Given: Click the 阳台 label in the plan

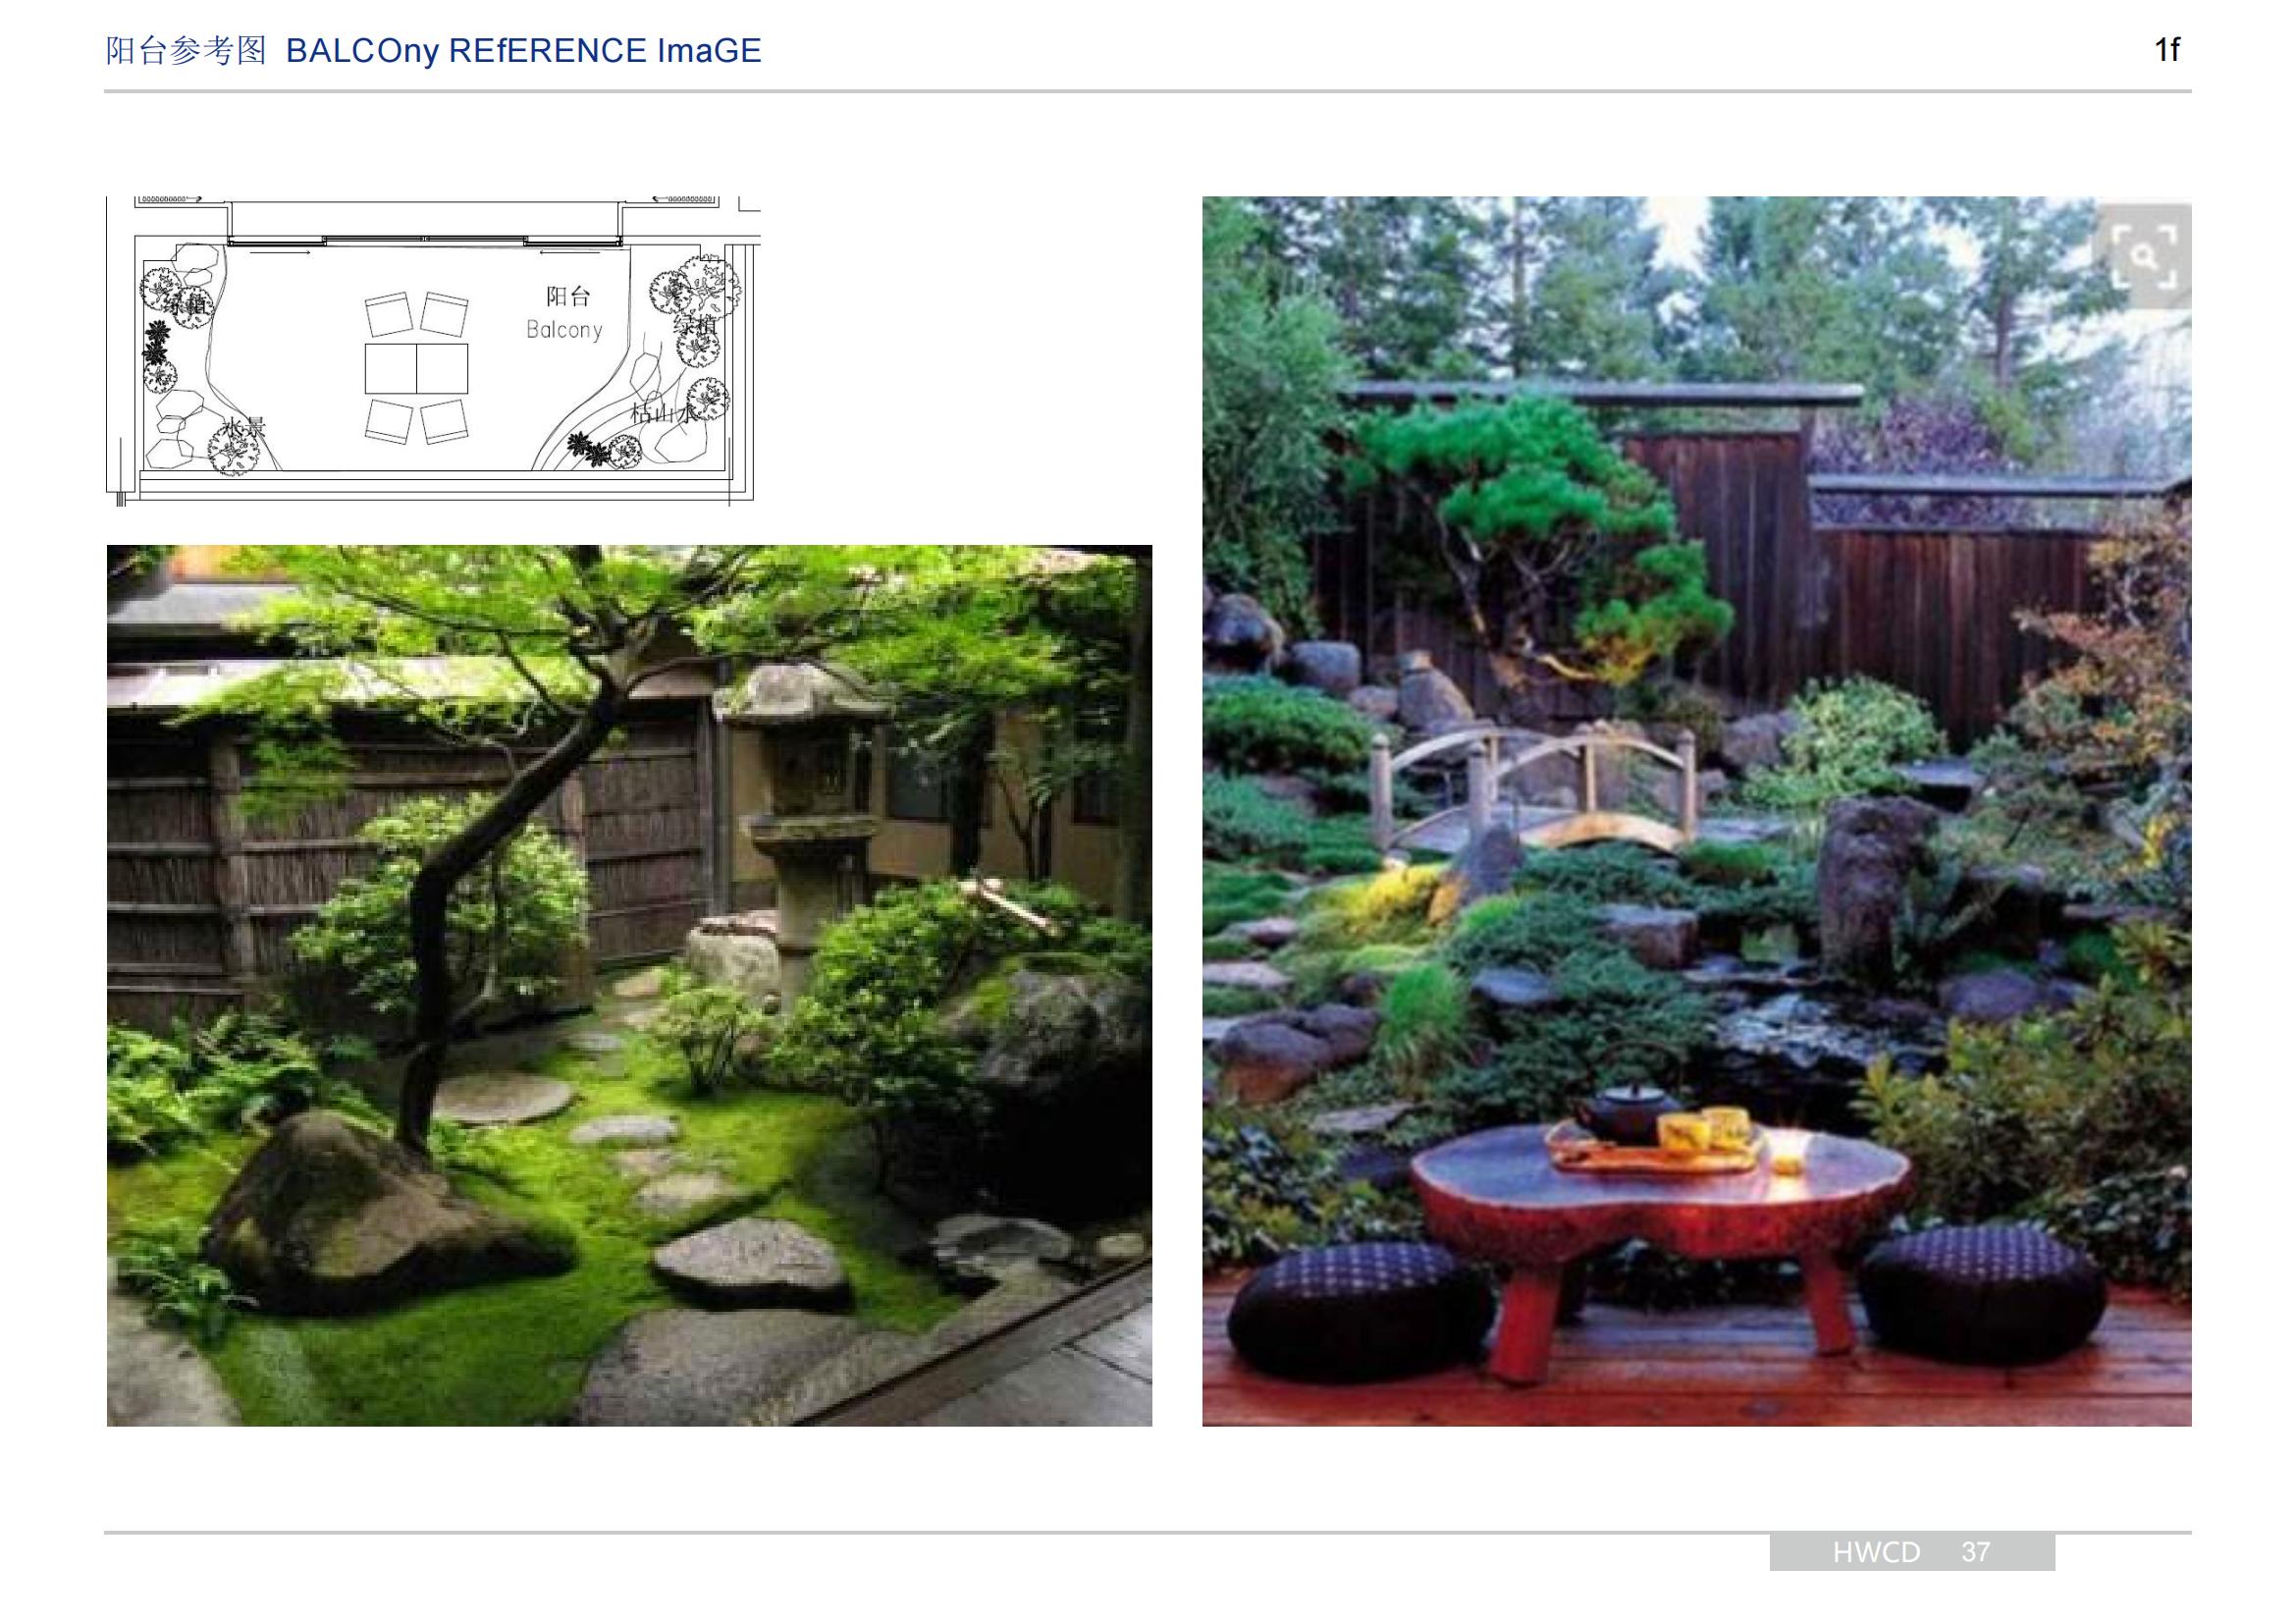Looking at the screenshot, I should [568, 296].
